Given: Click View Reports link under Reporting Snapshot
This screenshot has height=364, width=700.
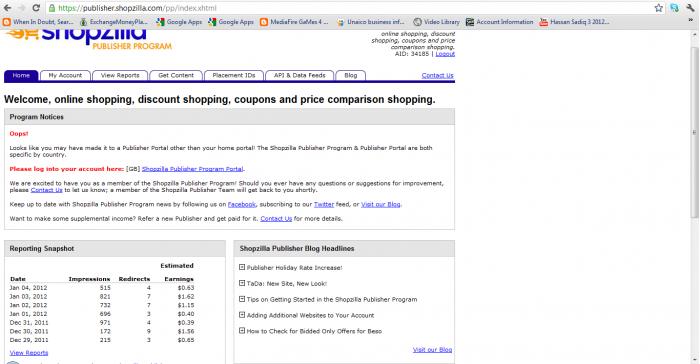Looking at the screenshot, I should tap(29, 353).
